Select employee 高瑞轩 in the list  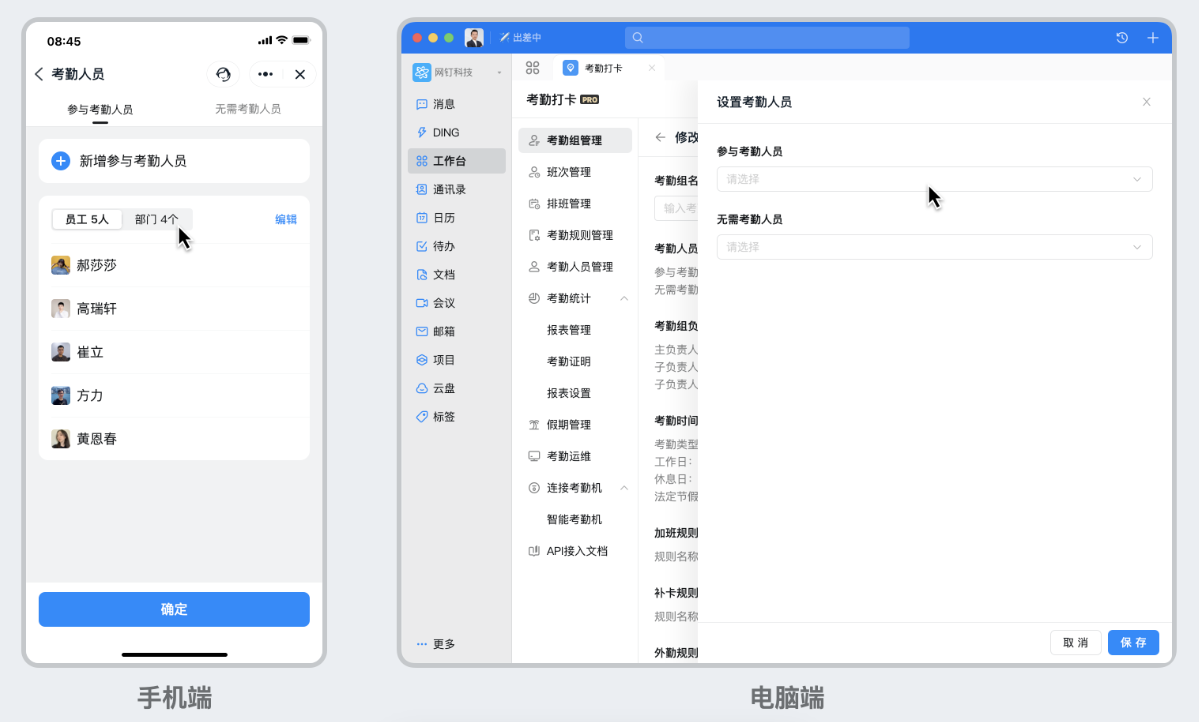174,309
